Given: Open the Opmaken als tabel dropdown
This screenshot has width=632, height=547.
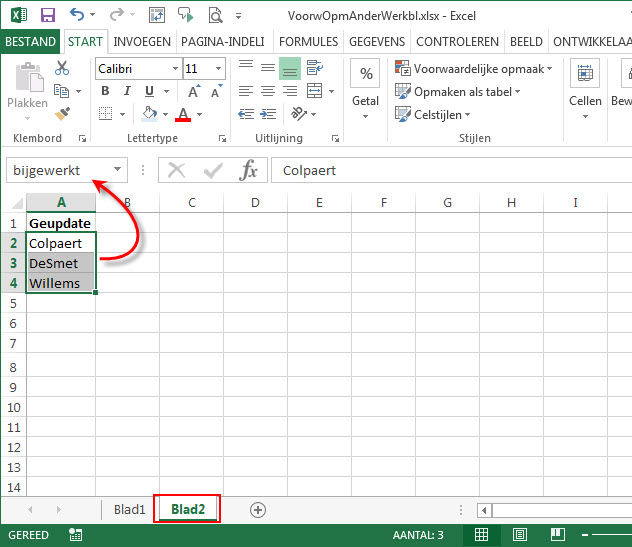Looking at the screenshot, I should (457, 92).
